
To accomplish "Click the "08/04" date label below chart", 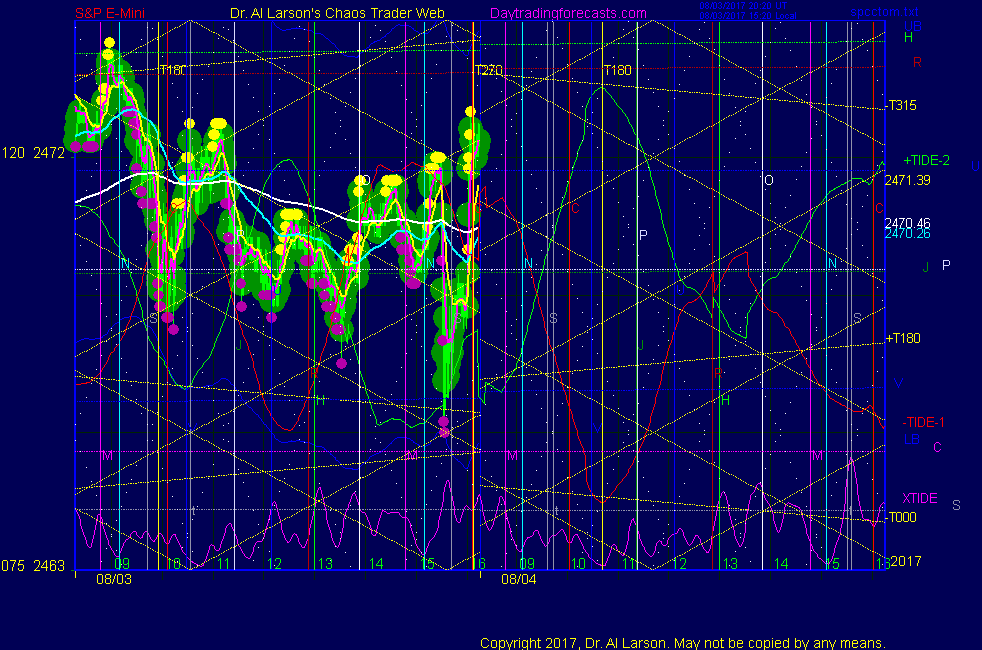I will [519, 579].
